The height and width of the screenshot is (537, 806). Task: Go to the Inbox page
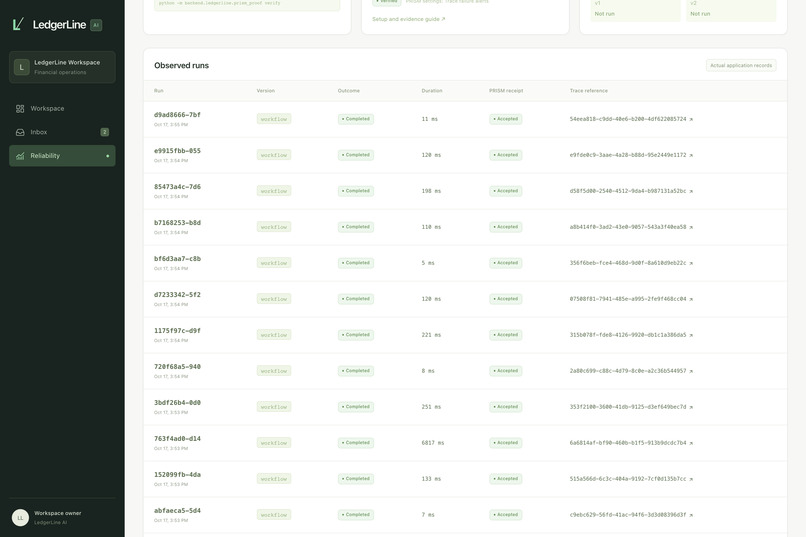(x=62, y=132)
